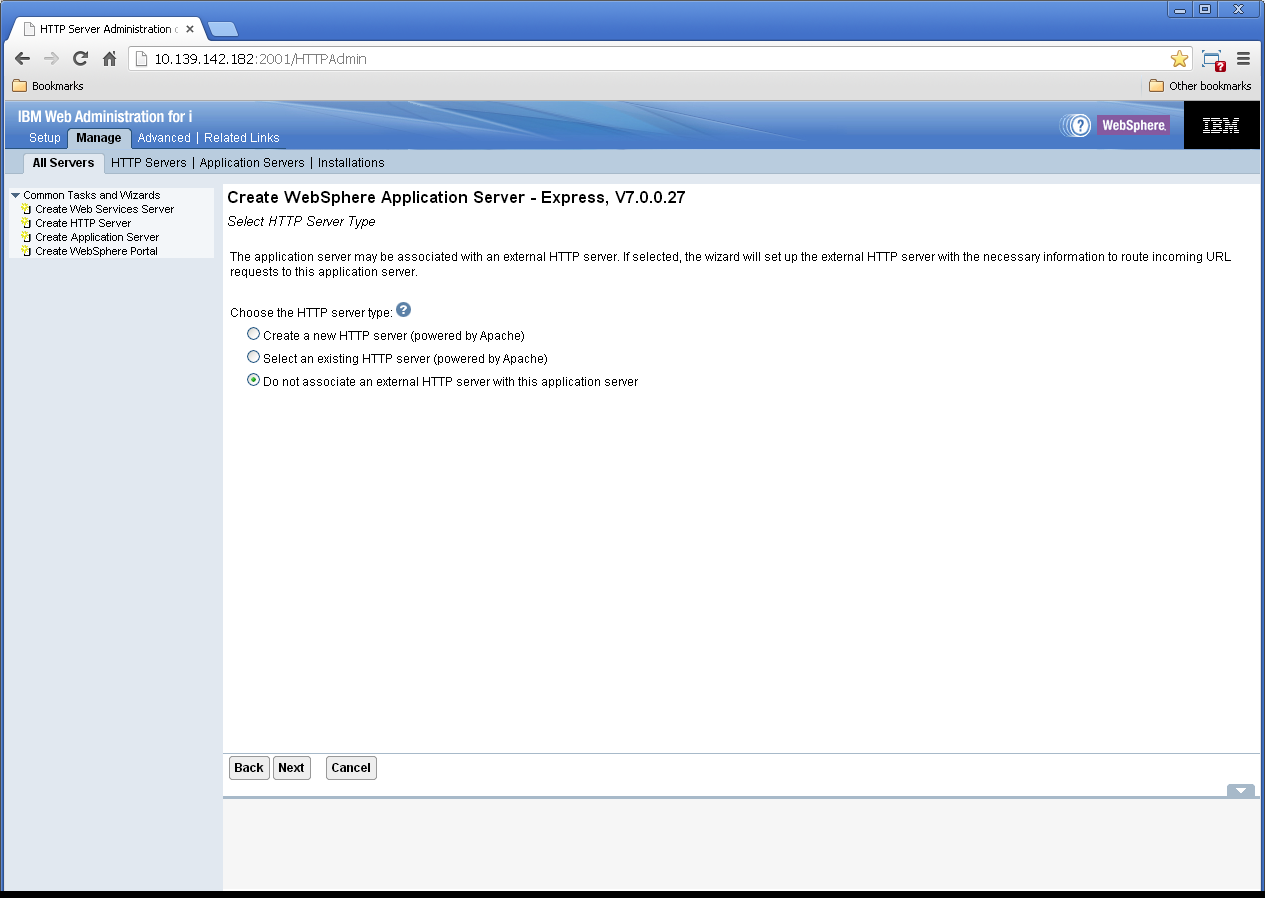Click the screen capture extension icon
The image size is (1265, 898).
(x=1213, y=60)
